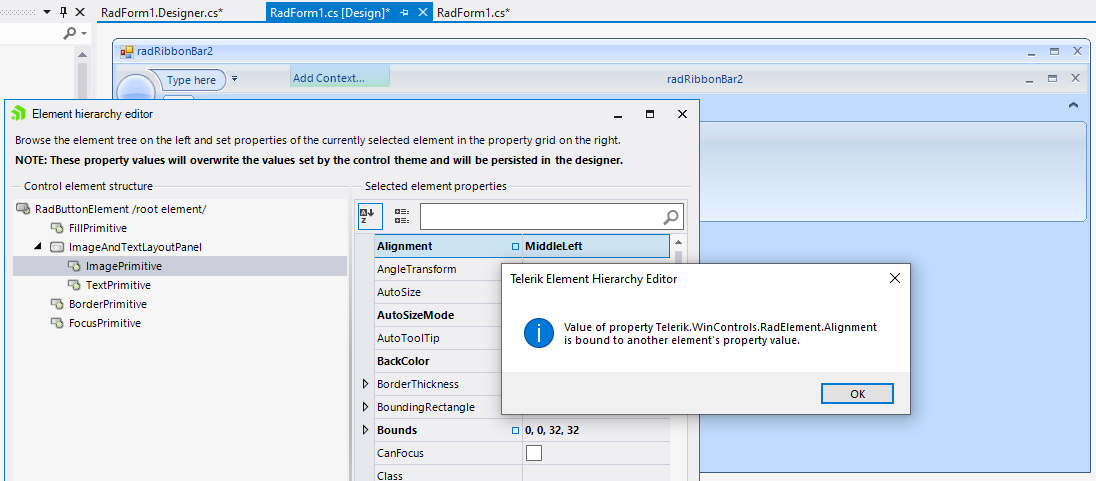Viewport: 1096px width, 481px height.
Task: Focus the property search input field
Action: [541, 217]
